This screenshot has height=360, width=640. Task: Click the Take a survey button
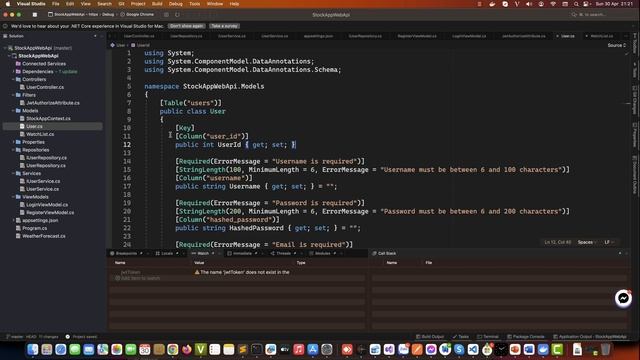pos(224,26)
